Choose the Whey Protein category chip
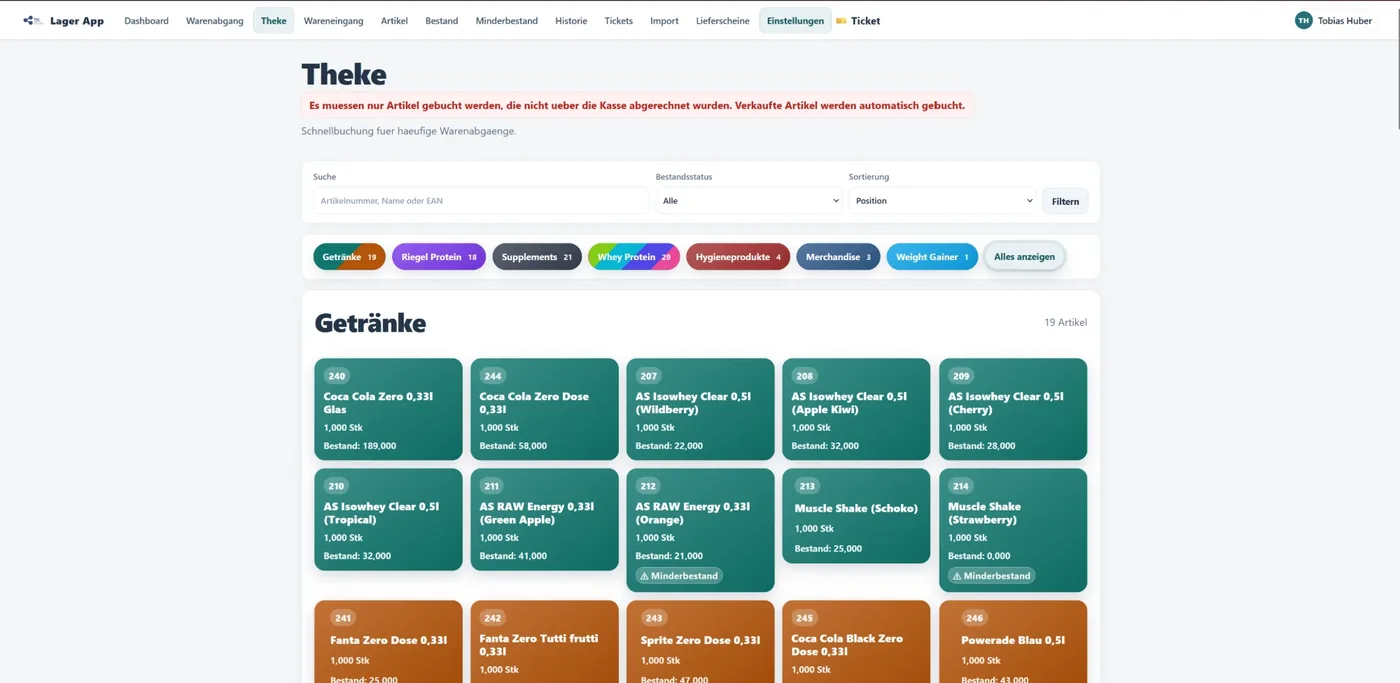 (x=634, y=257)
